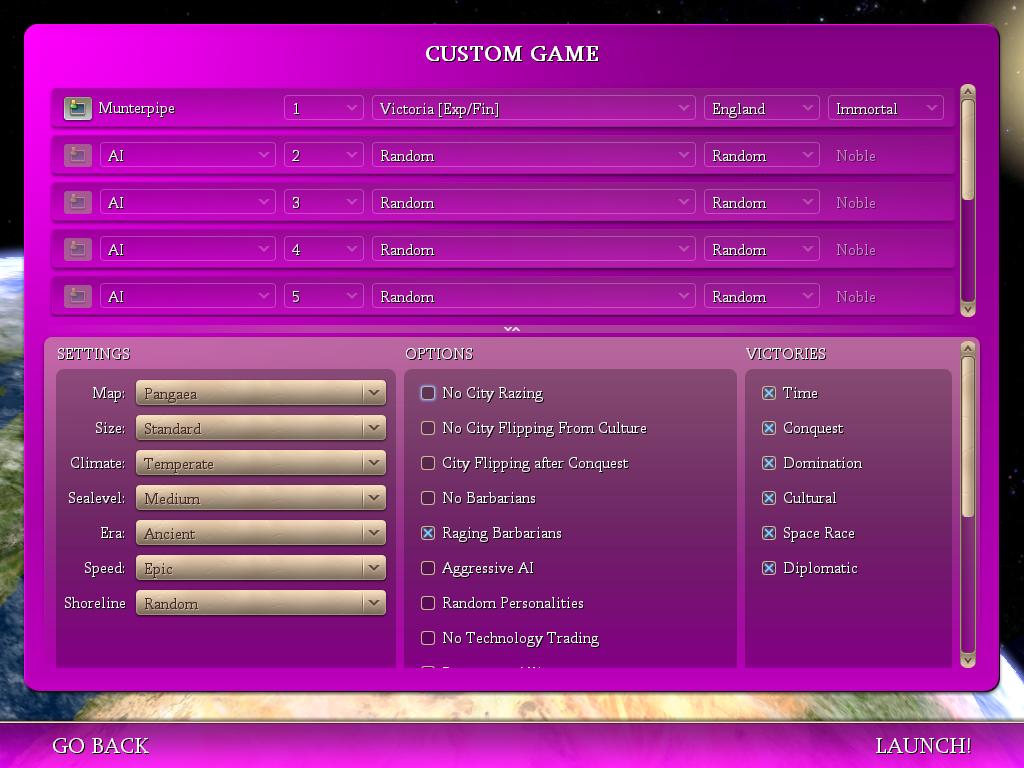Open the Immortal difficulty dropdown
The height and width of the screenshot is (768, 1024).
pos(886,108)
